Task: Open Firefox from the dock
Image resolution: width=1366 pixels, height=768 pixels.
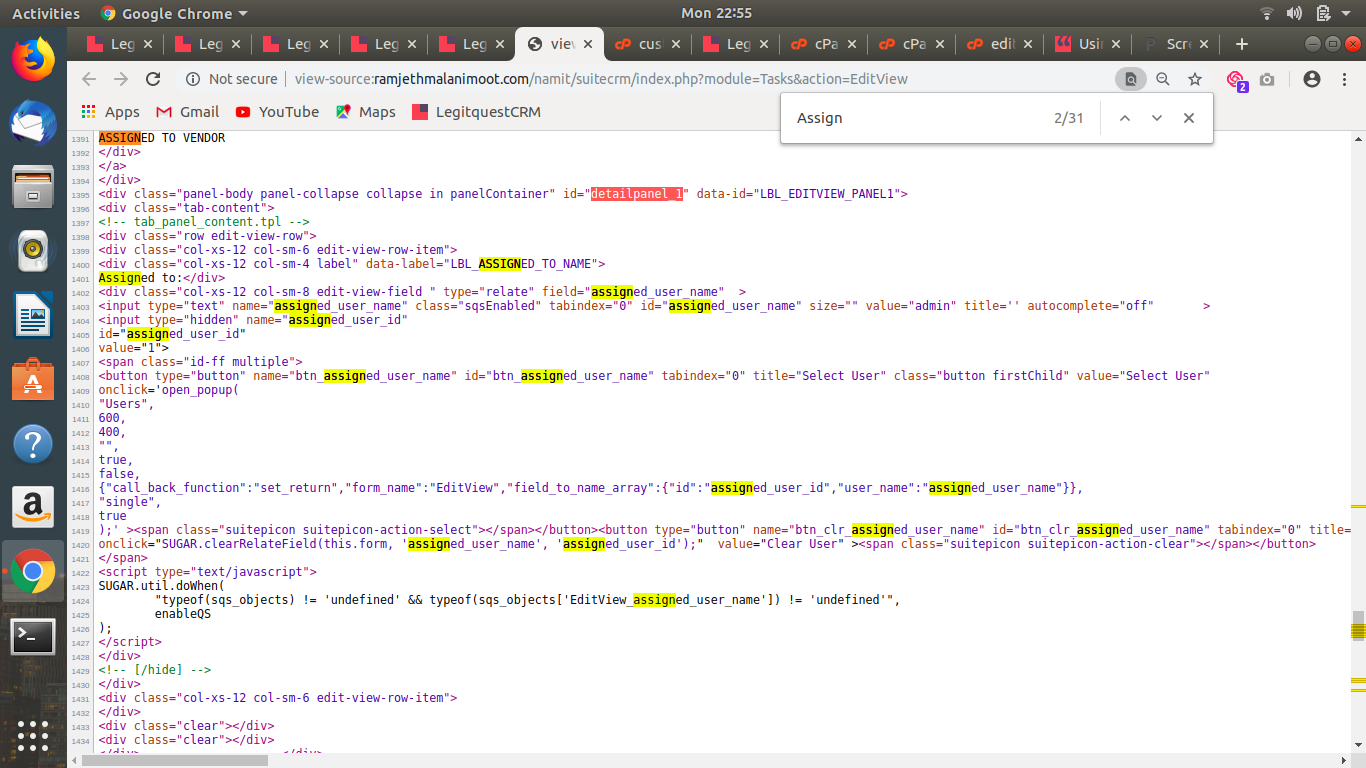Action: pos(33,58)
